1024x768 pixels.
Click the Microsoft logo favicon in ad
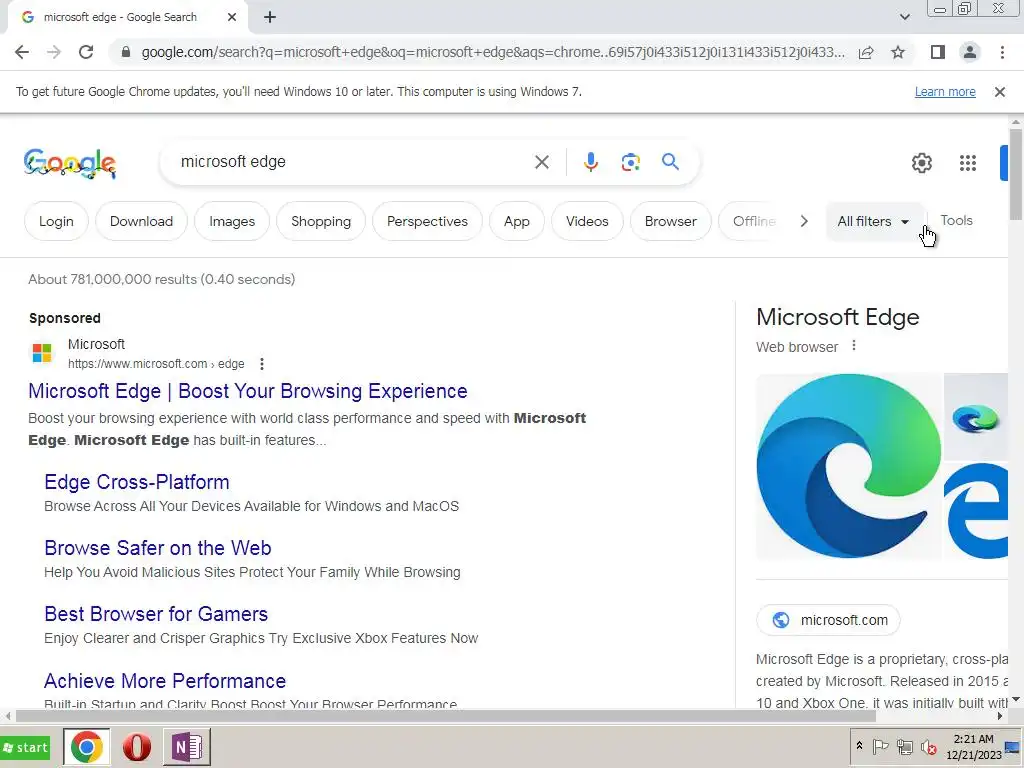pyautogui.click(x=42, y=353)
